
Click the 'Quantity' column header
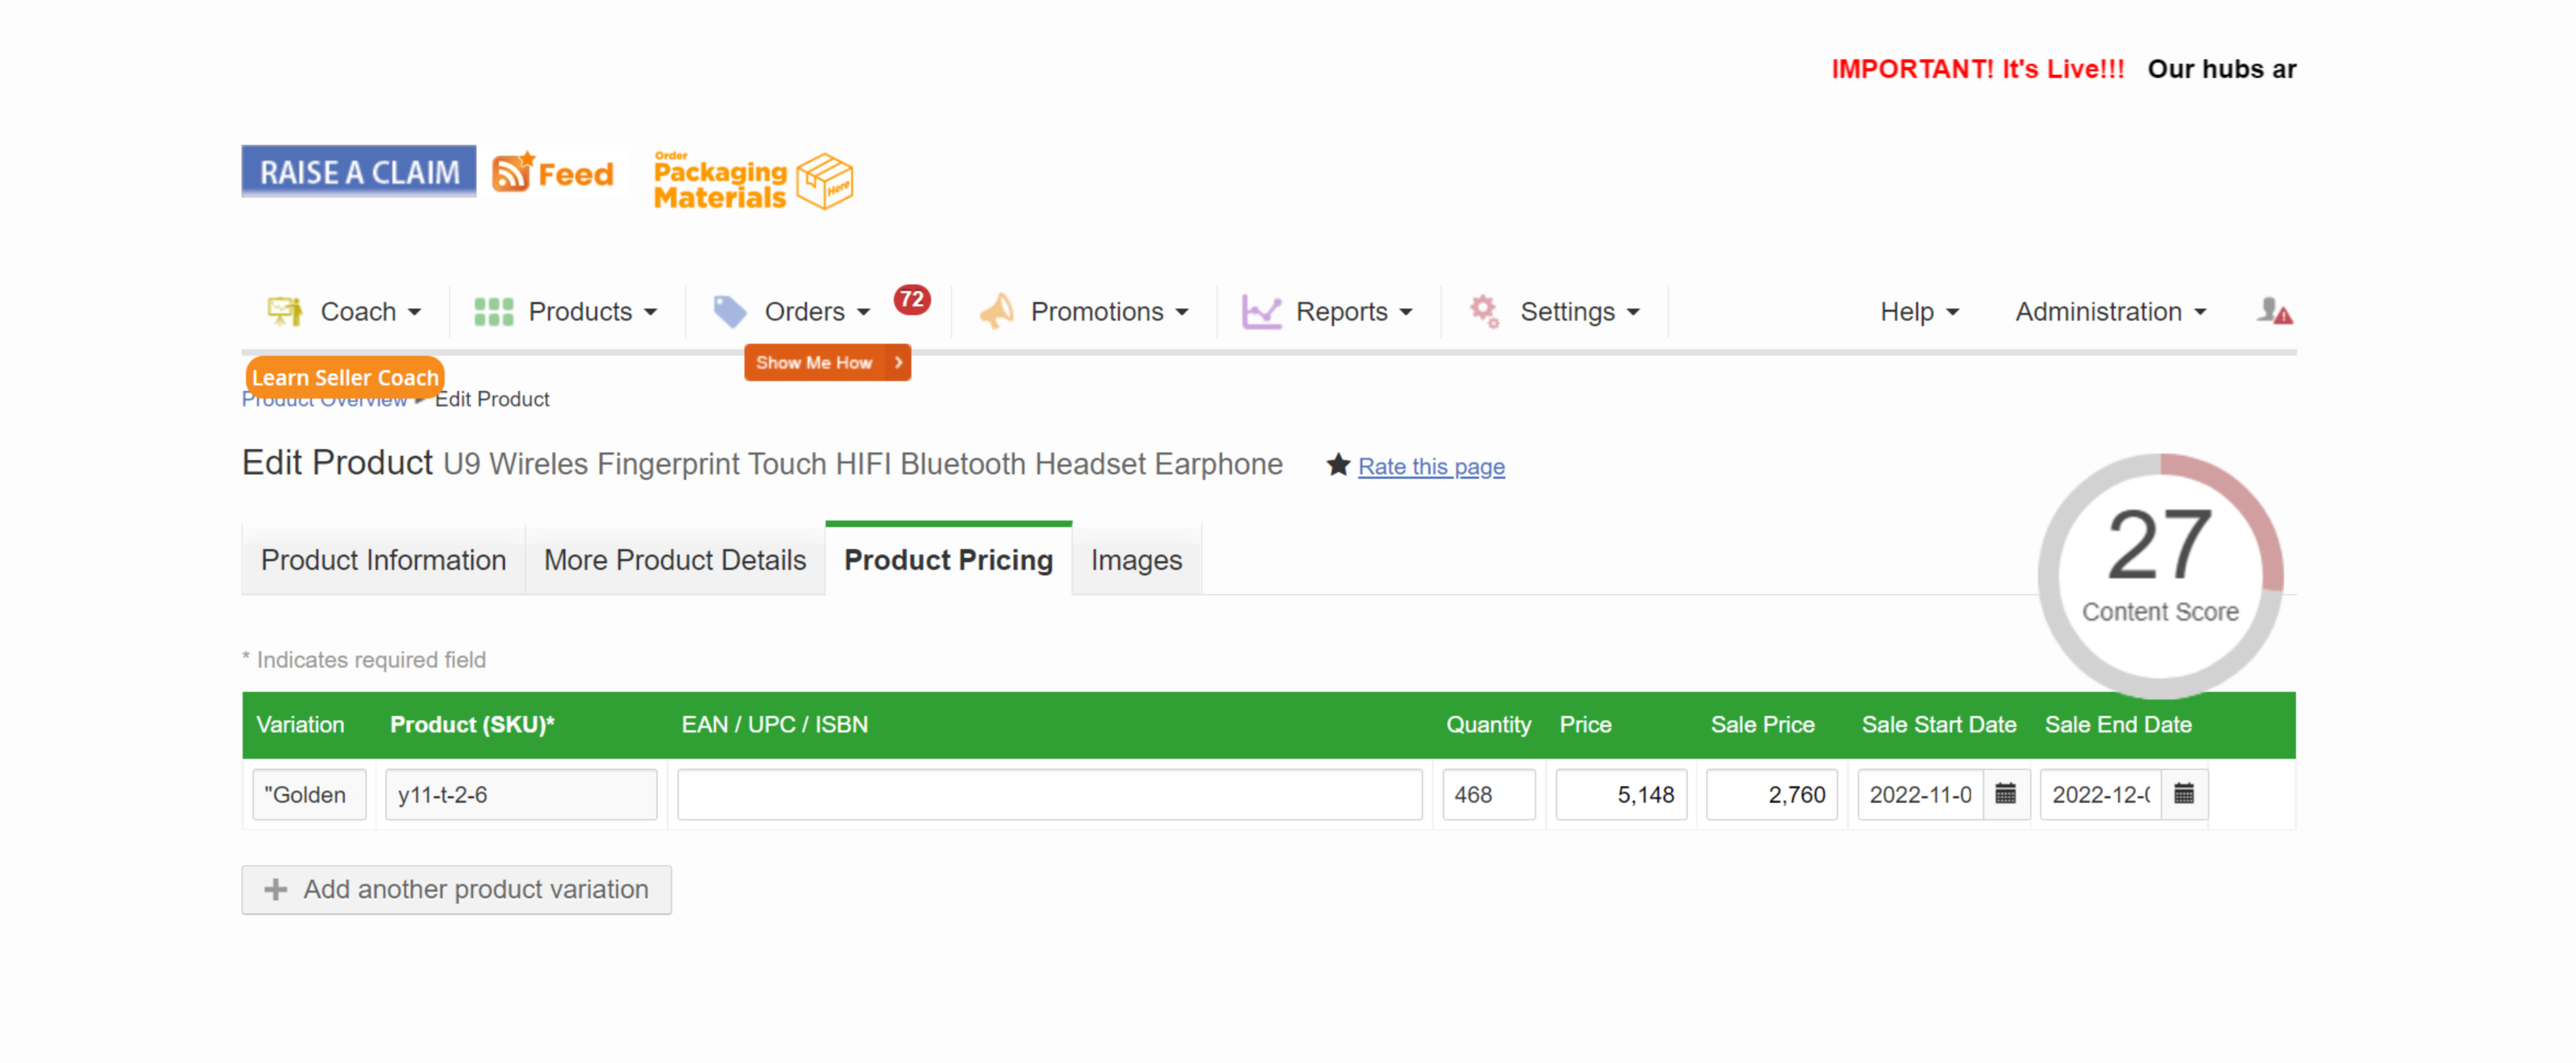pos(1488,724)
